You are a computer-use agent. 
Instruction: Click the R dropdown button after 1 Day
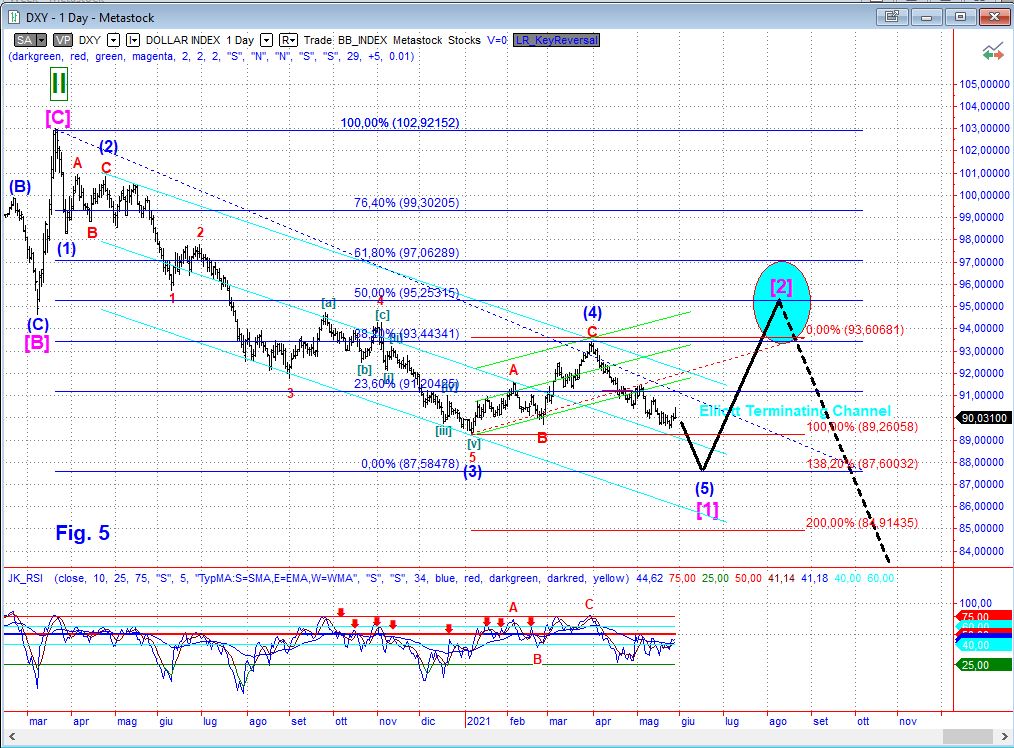288,40
